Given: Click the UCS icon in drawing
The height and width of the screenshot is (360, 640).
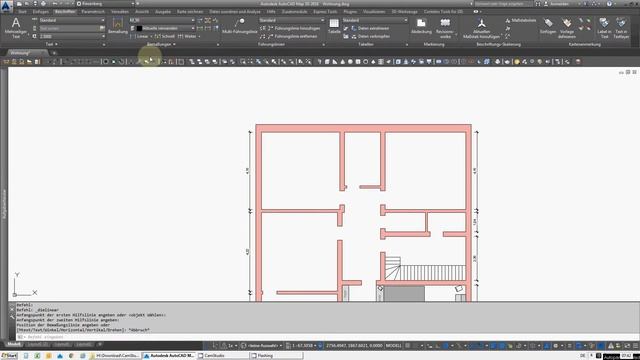Looking at the screenshot, I should (24, 284).
